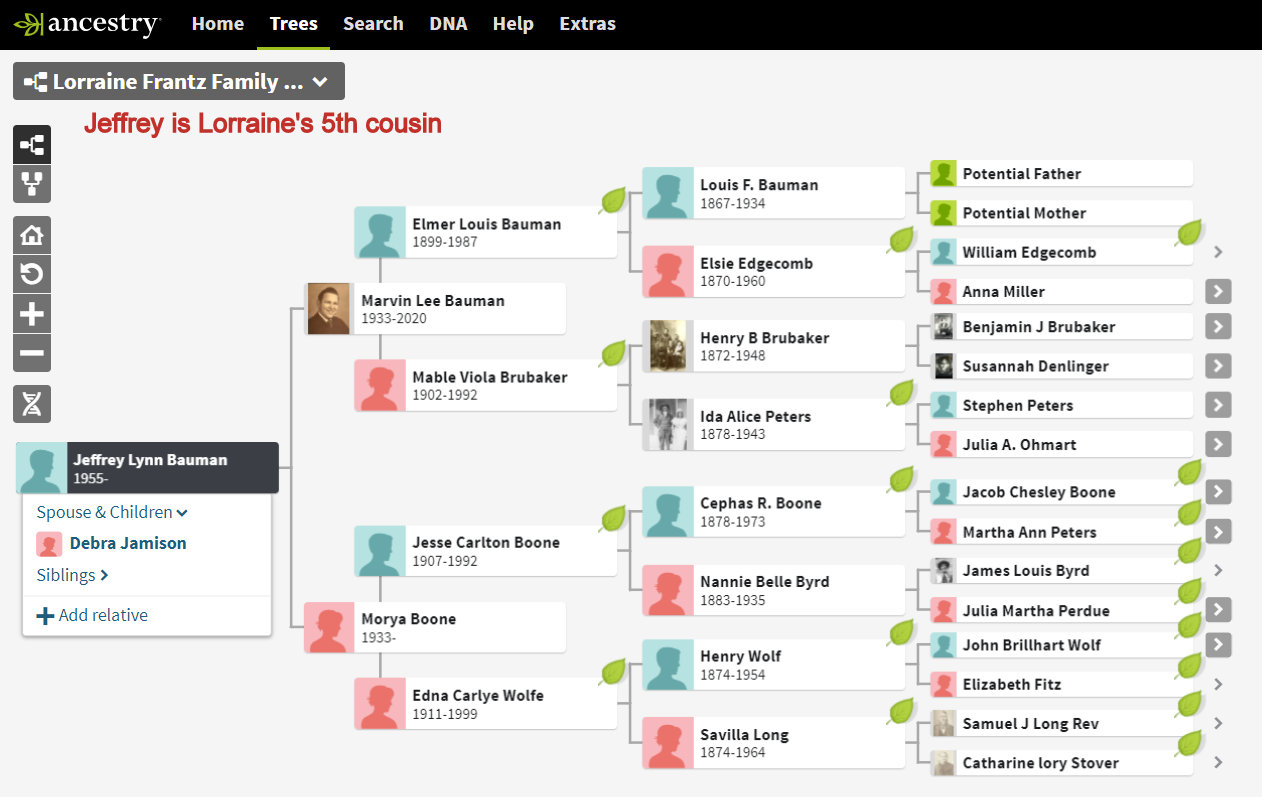Open the DNA menu in the top bar
Image resolution: width=1262 pixels, height=797 pixels.
(x=448, y=24)
